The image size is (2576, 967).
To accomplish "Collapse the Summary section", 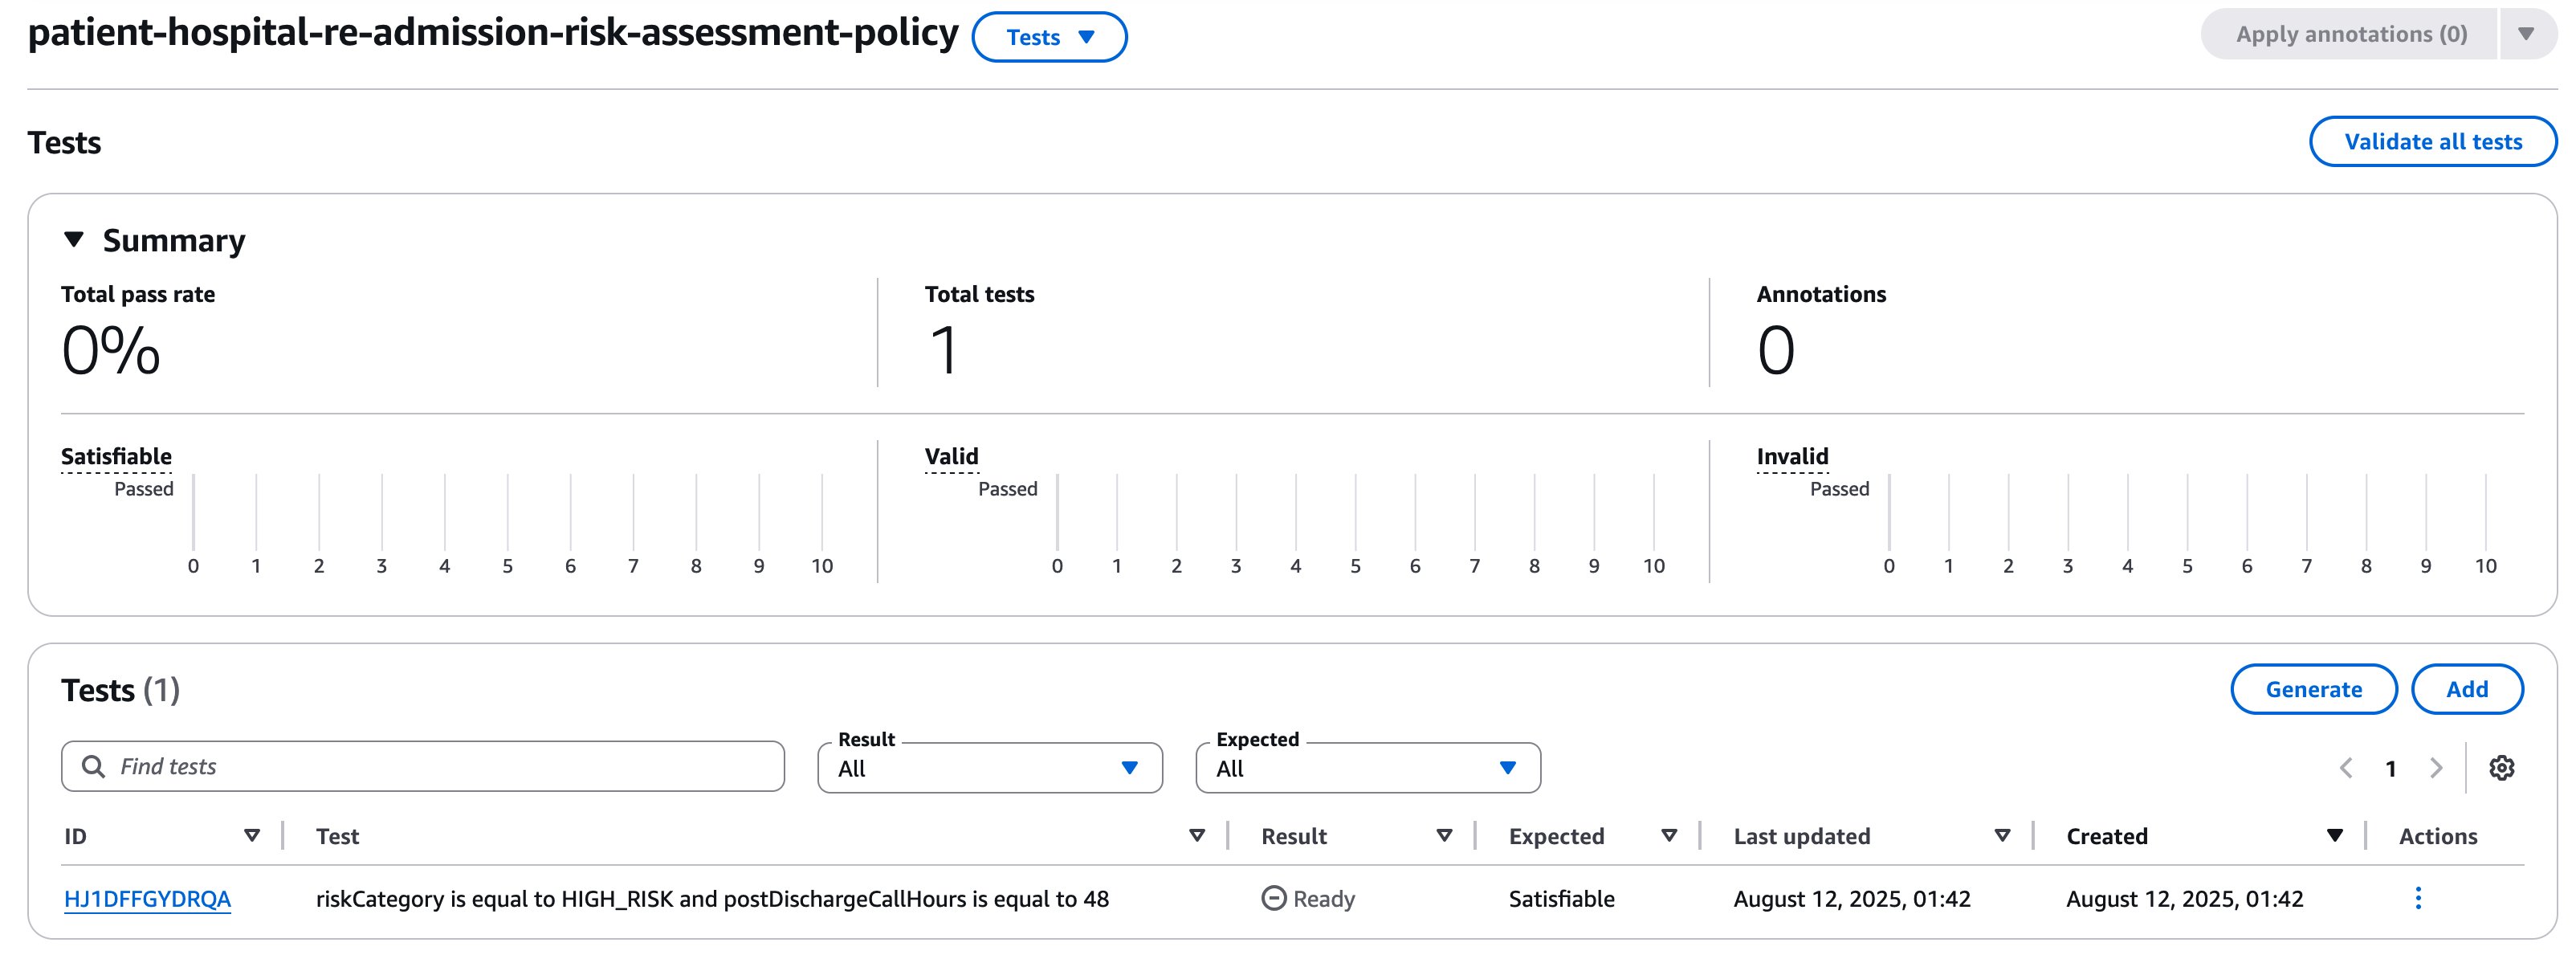I will [x=74, y=240].
